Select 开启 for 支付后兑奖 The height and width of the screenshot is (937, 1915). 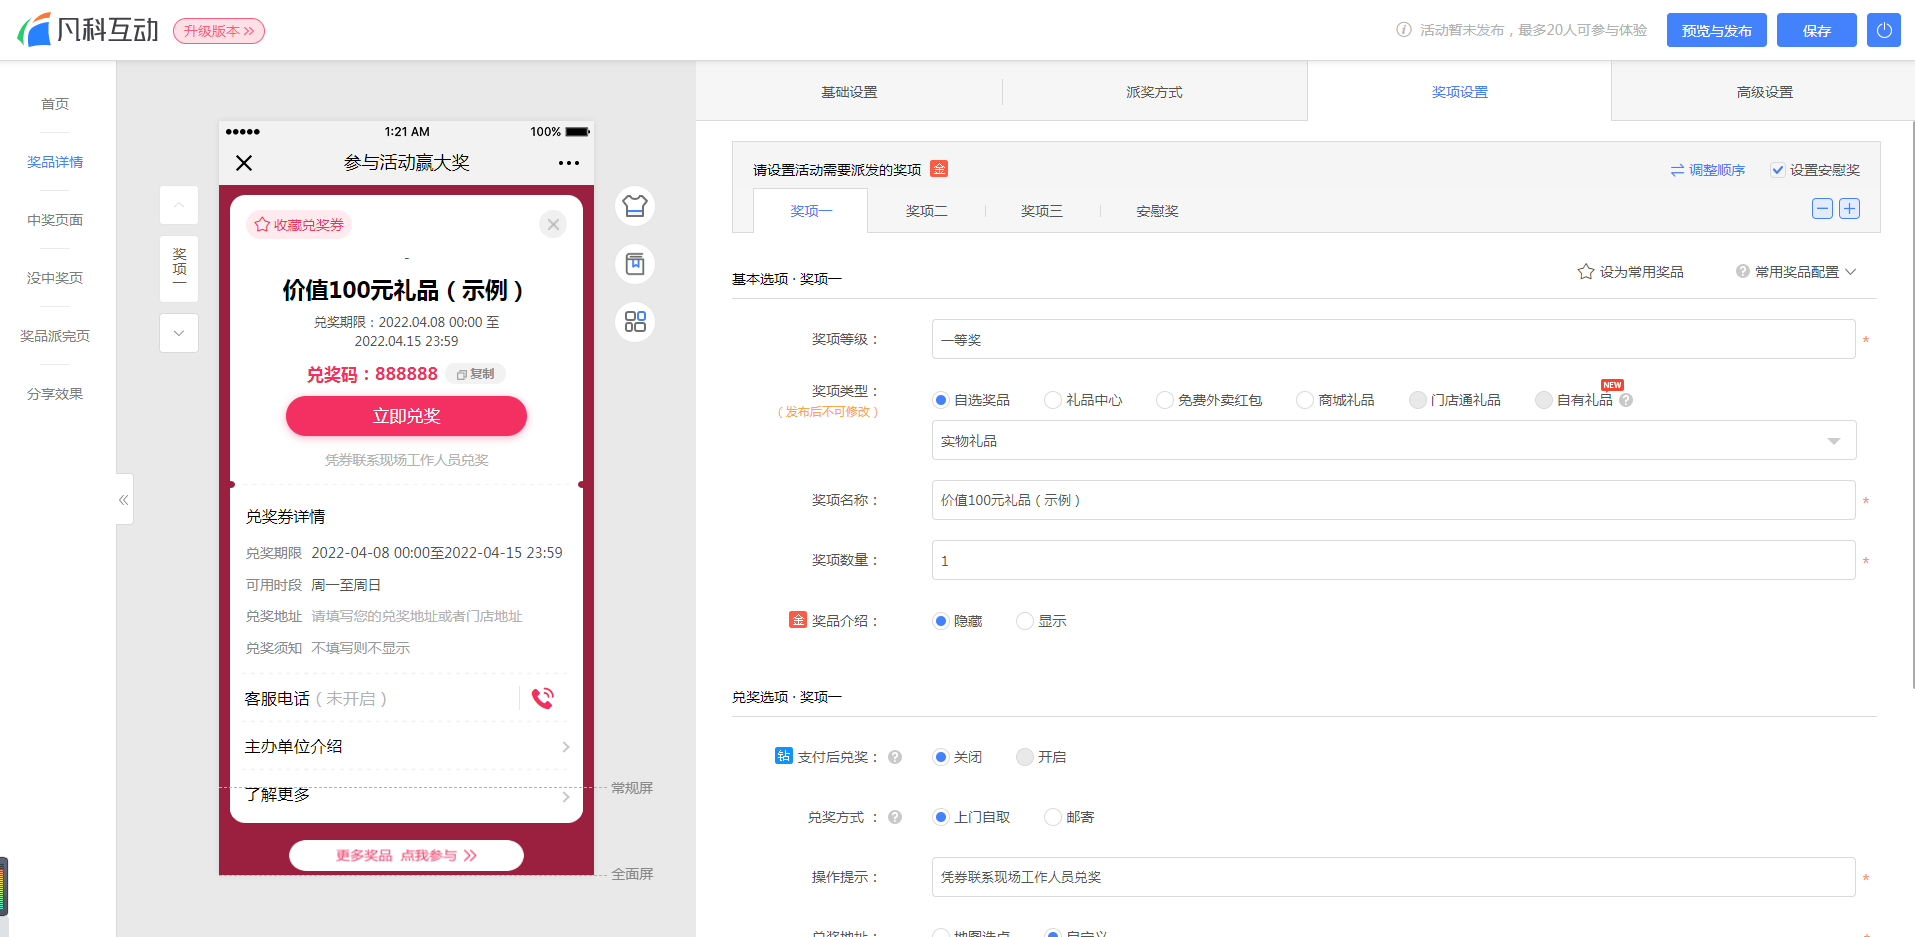[x=1024, y=757]
